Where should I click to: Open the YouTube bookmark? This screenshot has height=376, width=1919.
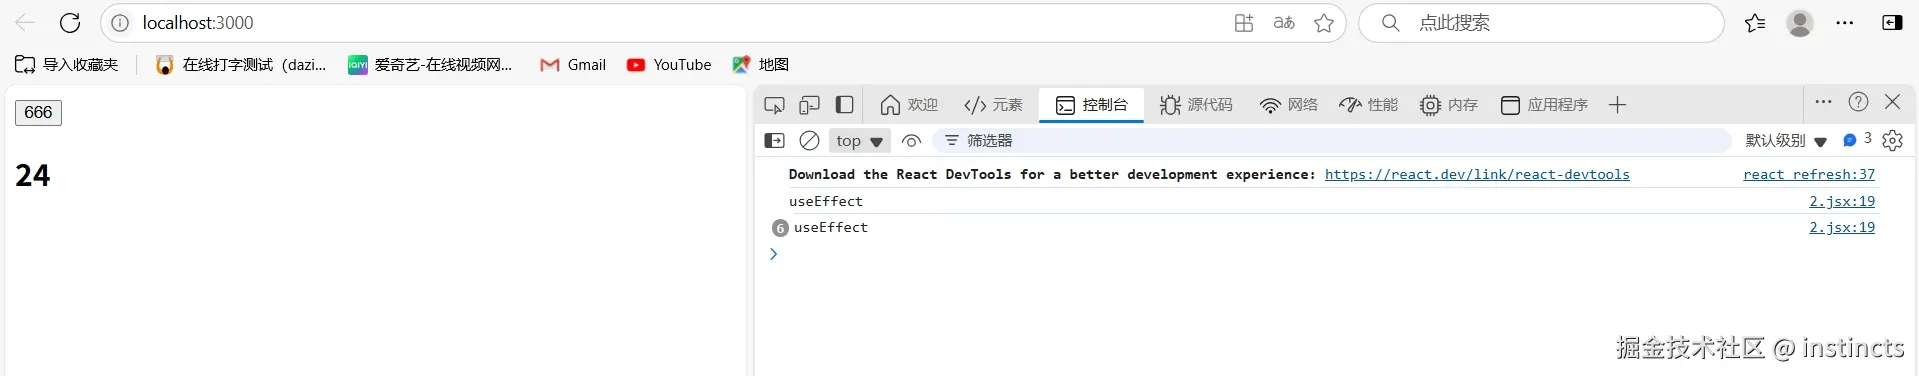[x=669, y=65]
